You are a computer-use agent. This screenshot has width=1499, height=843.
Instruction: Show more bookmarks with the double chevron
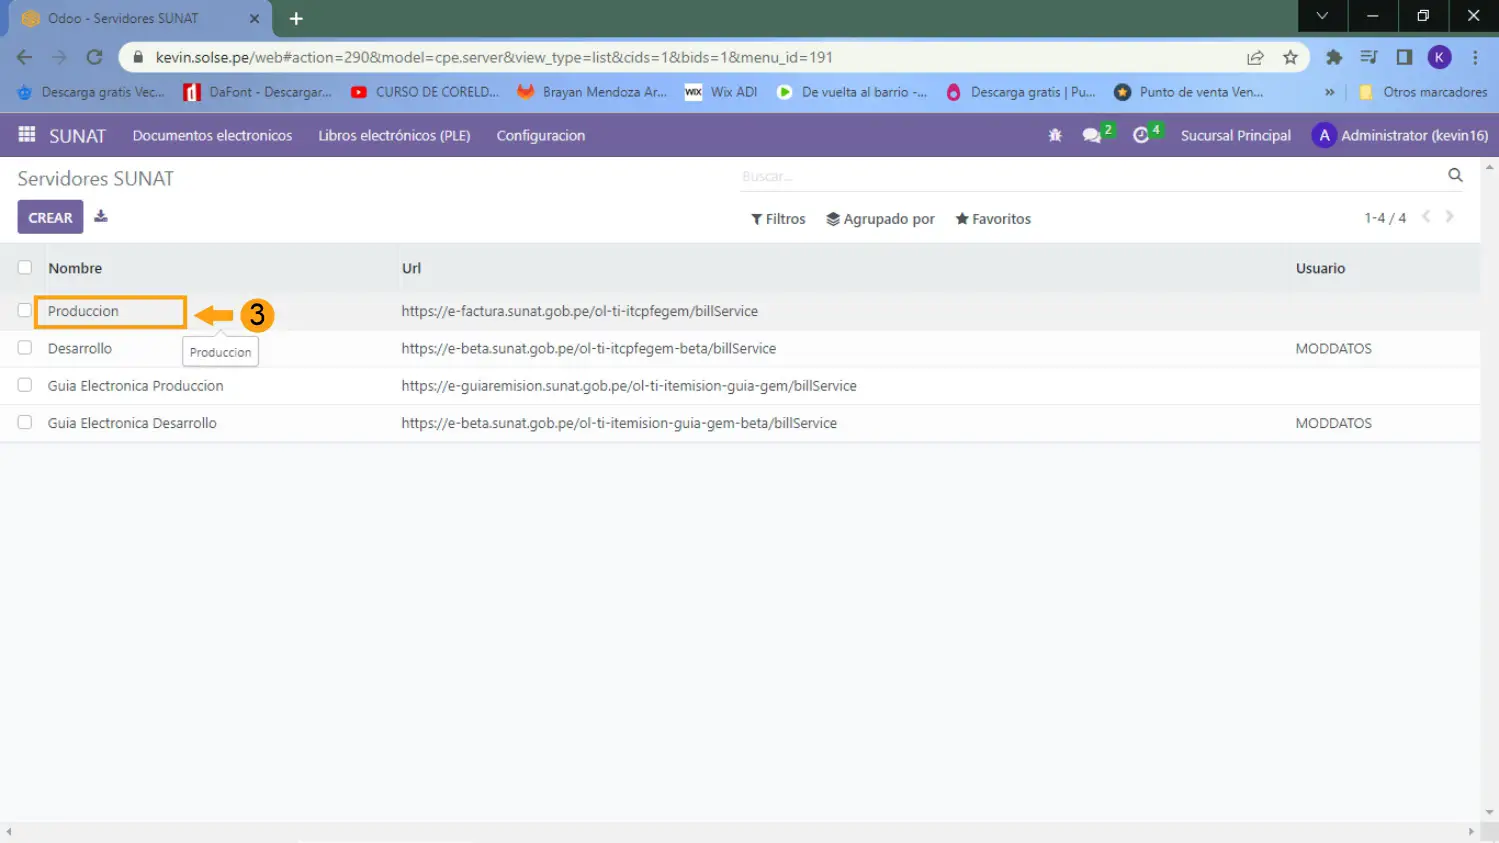[1329, 92]
